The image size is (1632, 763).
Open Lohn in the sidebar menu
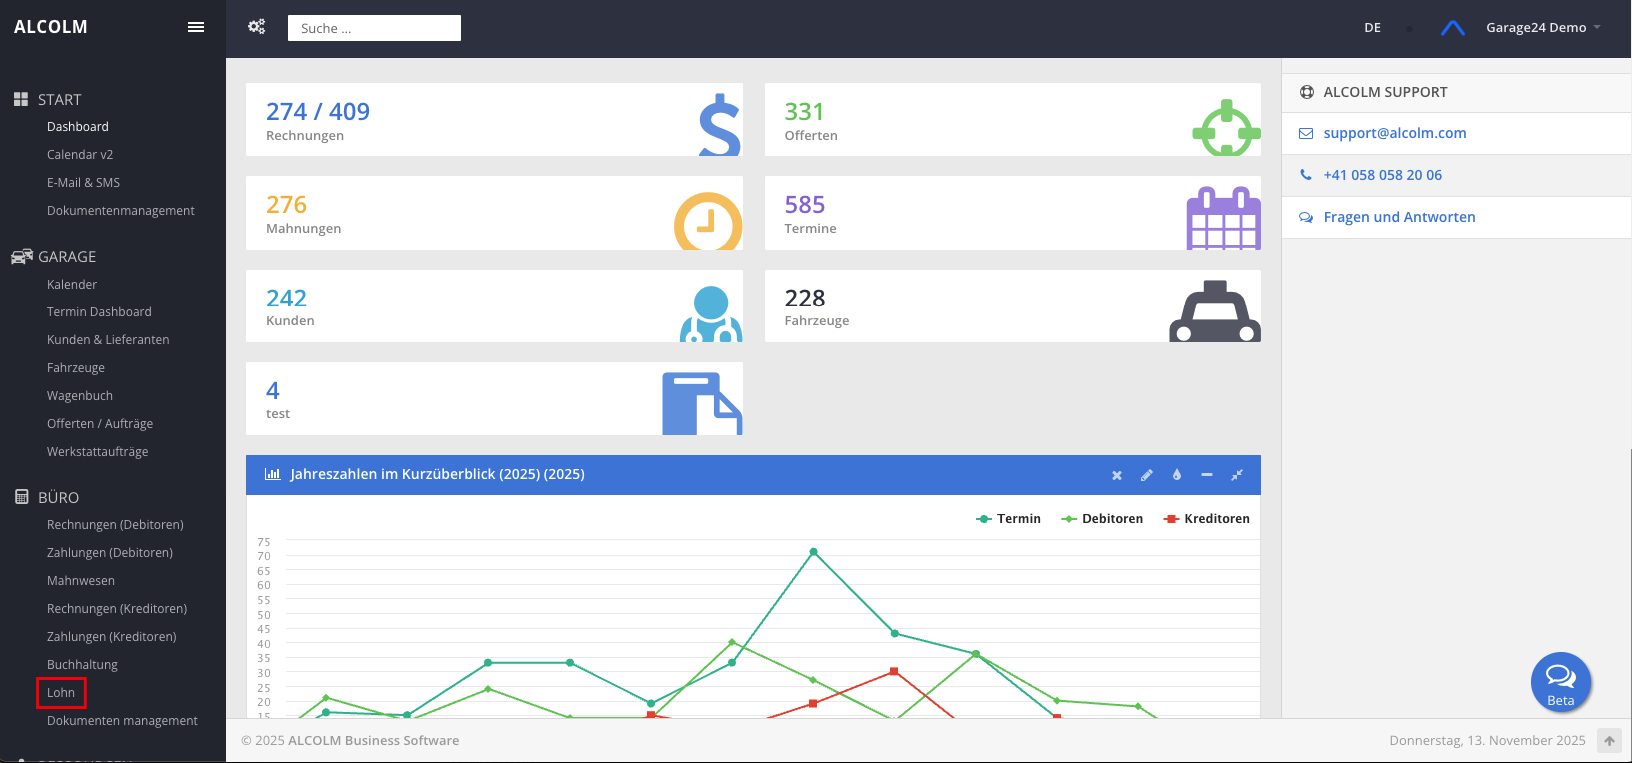coord(61,693)
